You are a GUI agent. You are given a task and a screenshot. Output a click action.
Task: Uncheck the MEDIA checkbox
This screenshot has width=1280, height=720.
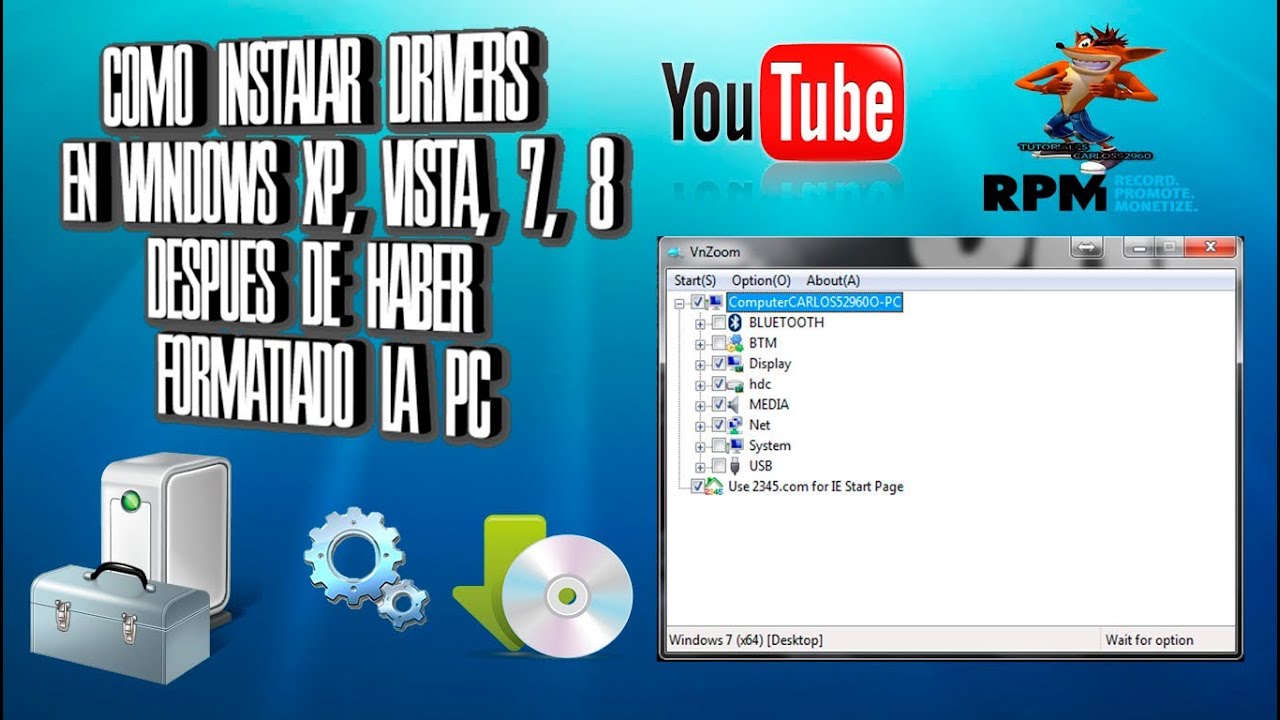pos(718,404)
